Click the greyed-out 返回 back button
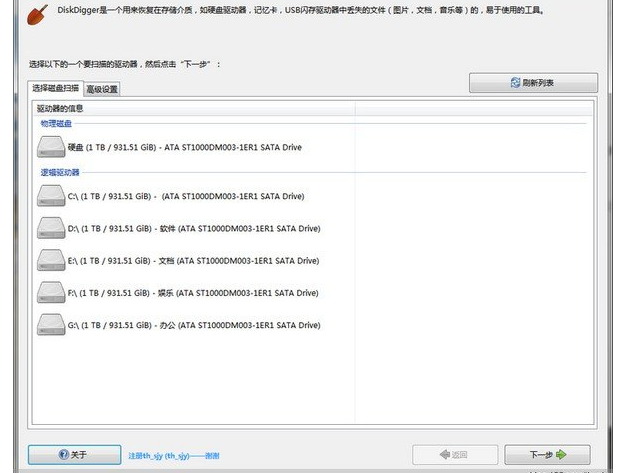Screen dimensions: 625x473 coord(455,455)
